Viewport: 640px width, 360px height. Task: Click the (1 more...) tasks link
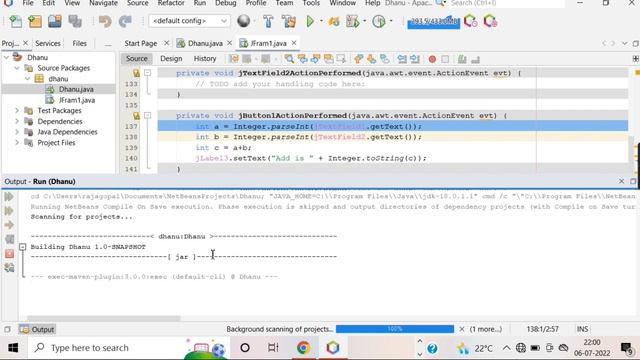pyautogui.click(x=486, y=329)
